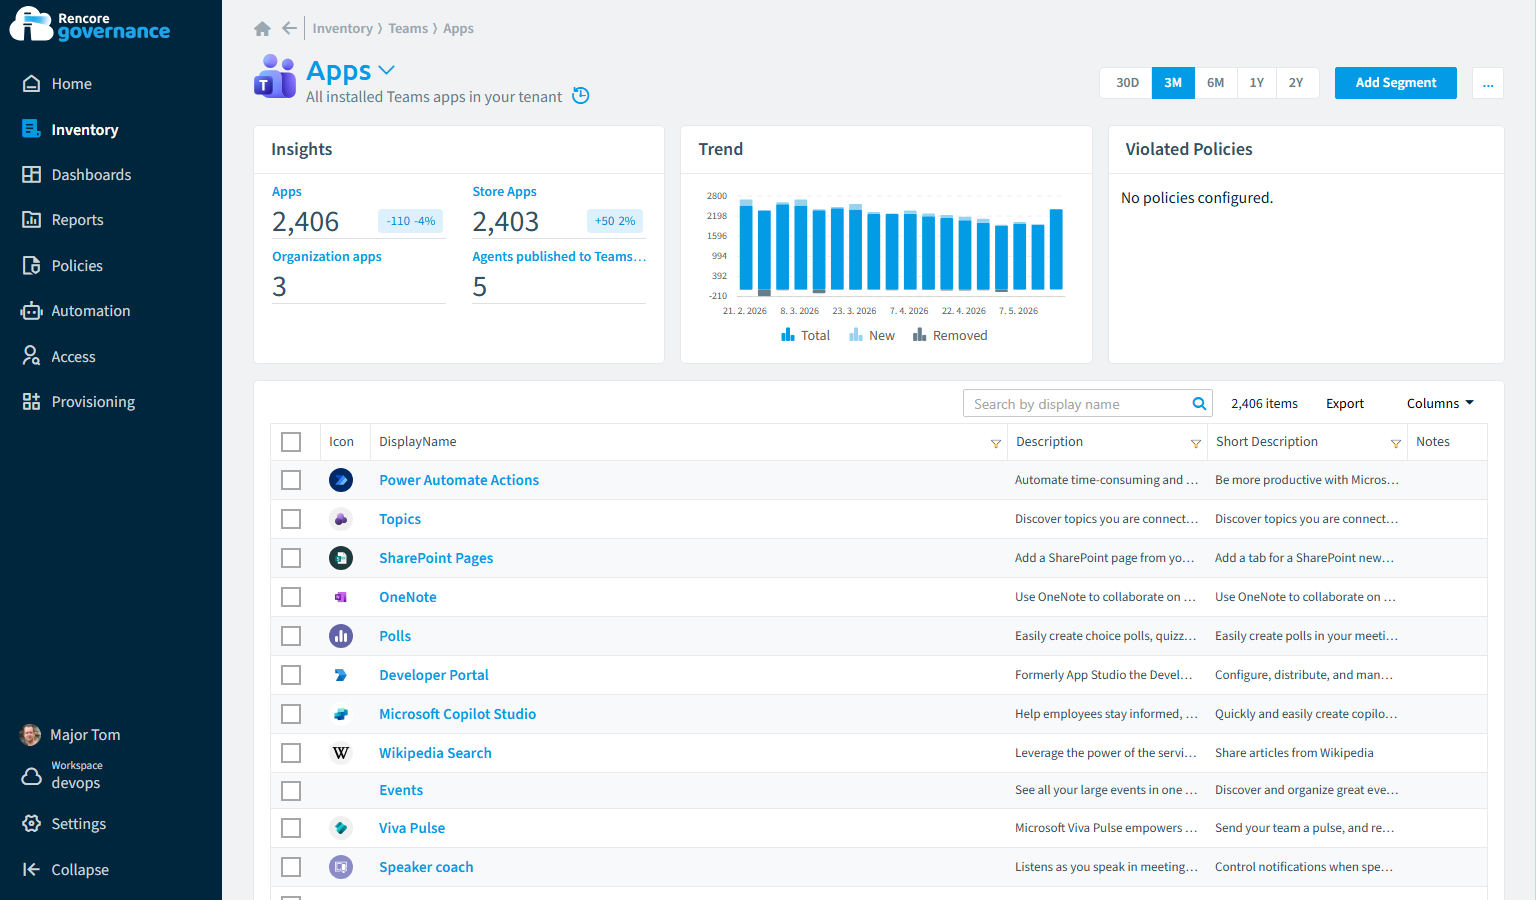Check the Power Automate Actions row

click(291, 480)
